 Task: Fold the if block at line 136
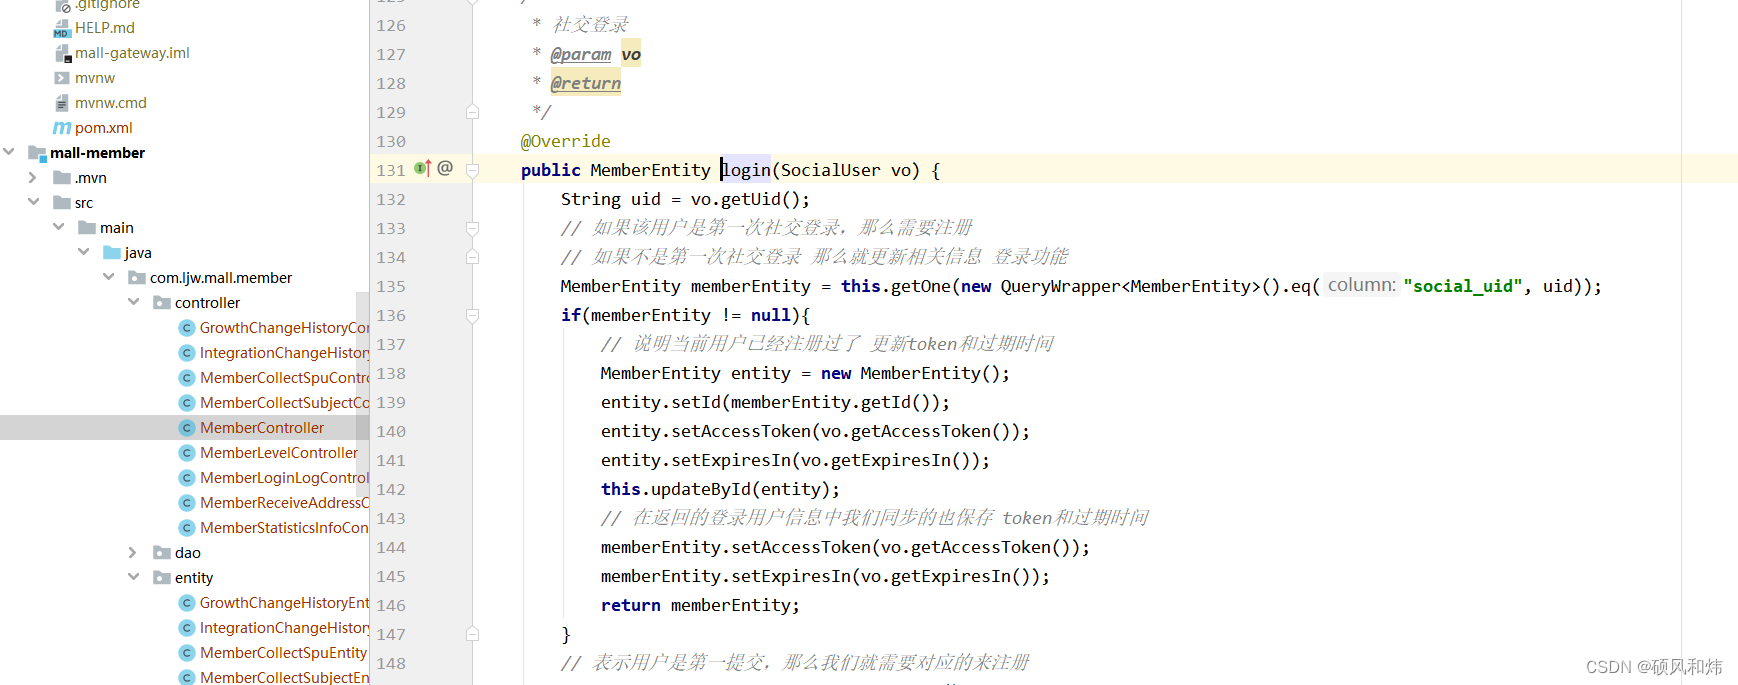[473, 315]
